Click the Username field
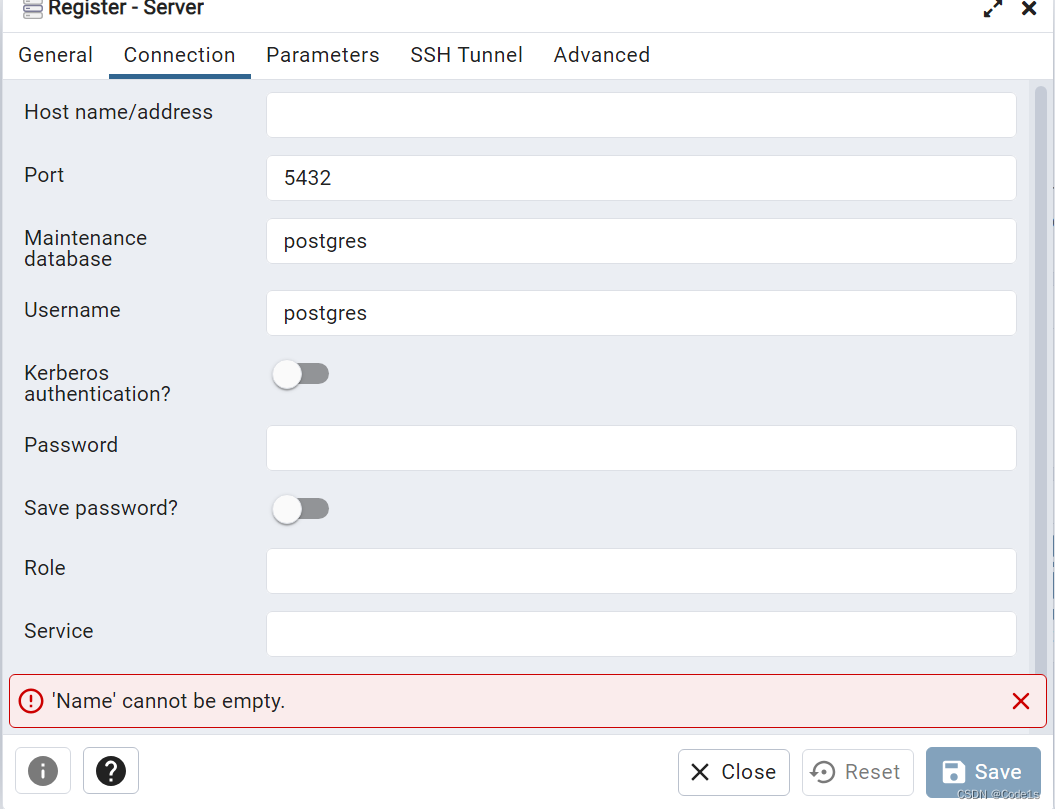The height and width of the screenshot is (809, 1055). (x=641, y=313)
